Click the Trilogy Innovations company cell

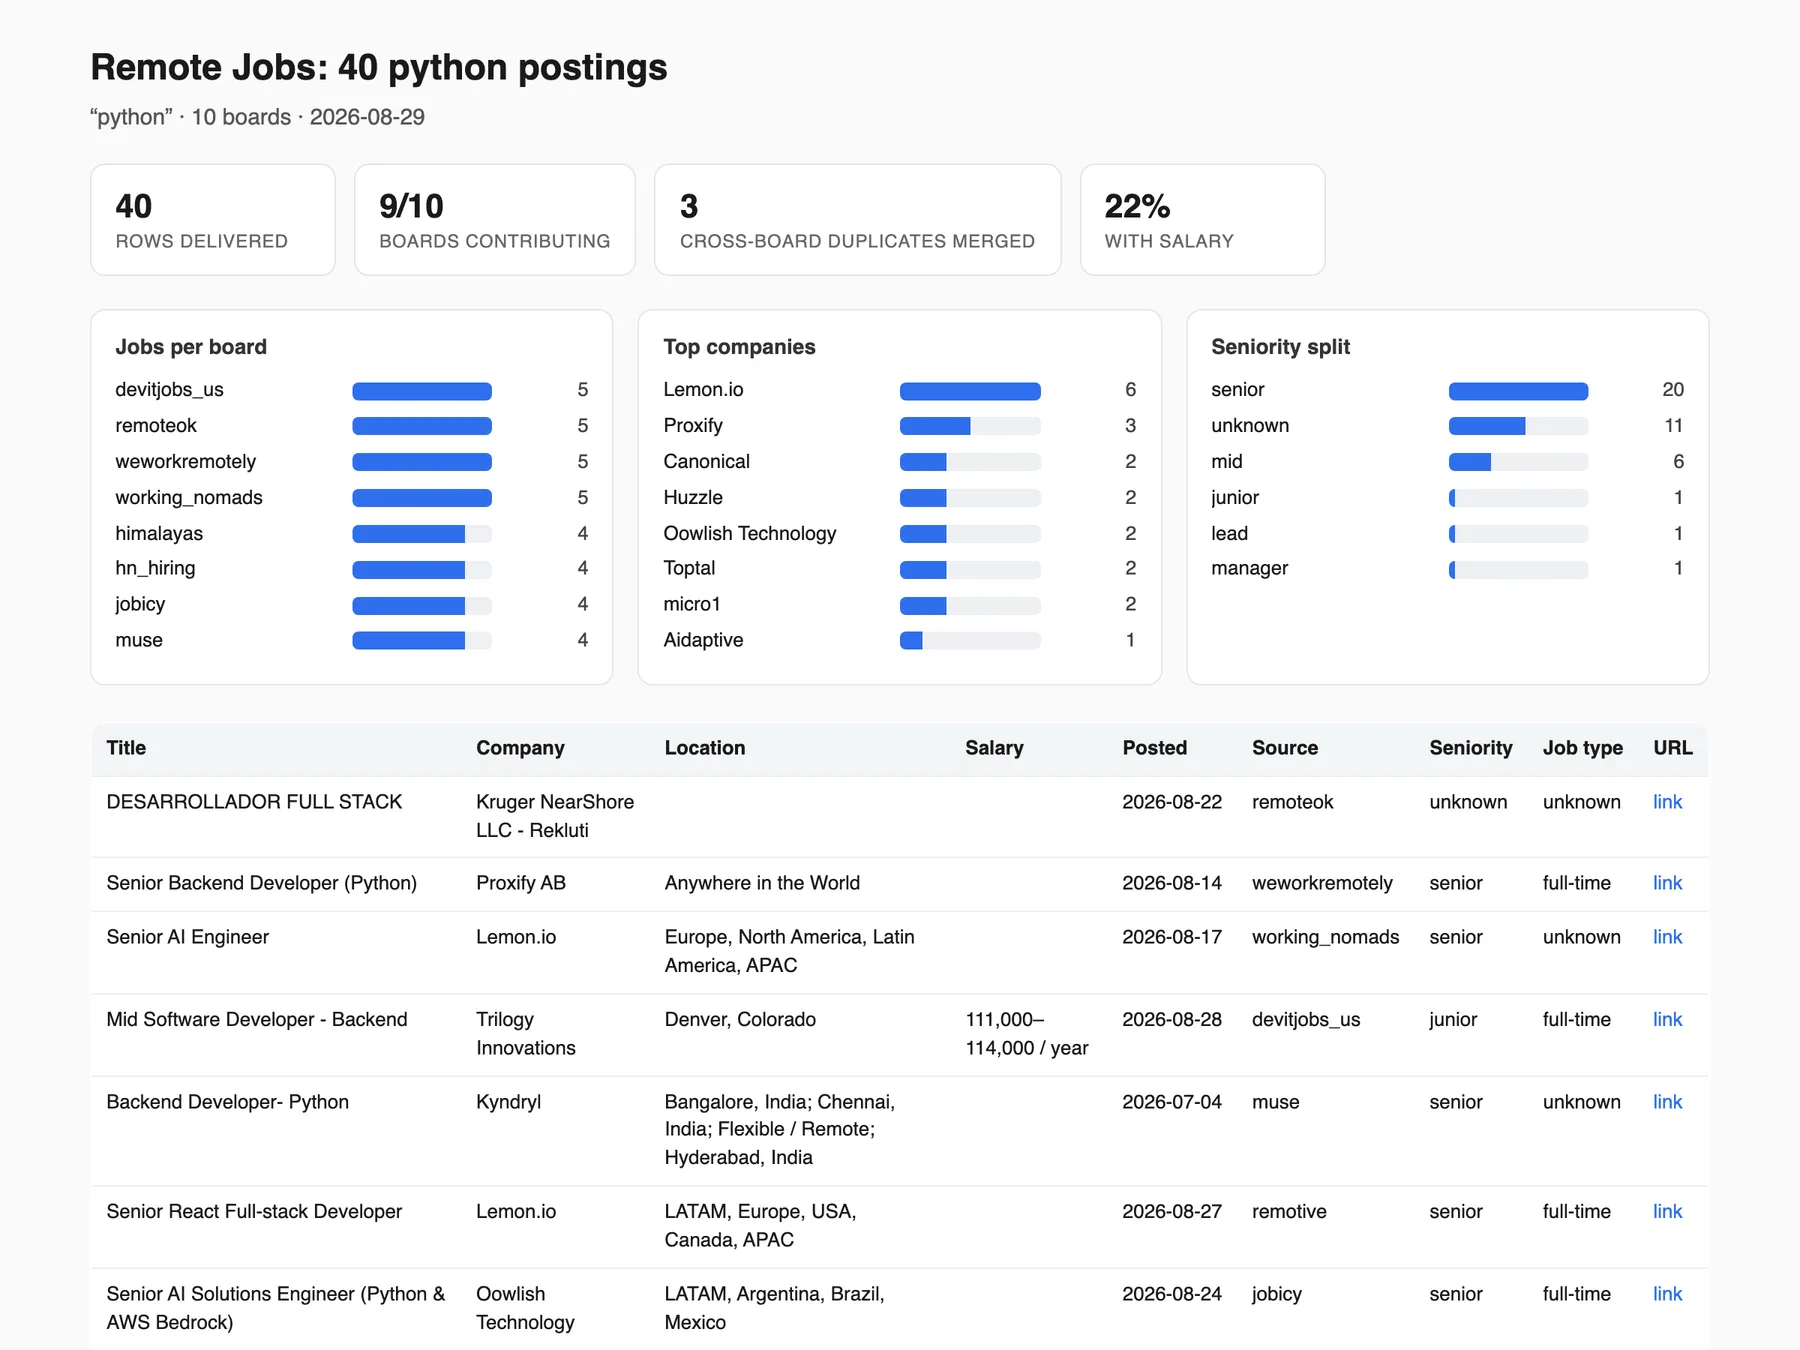pyautogui.click(x=526, y=1033)
